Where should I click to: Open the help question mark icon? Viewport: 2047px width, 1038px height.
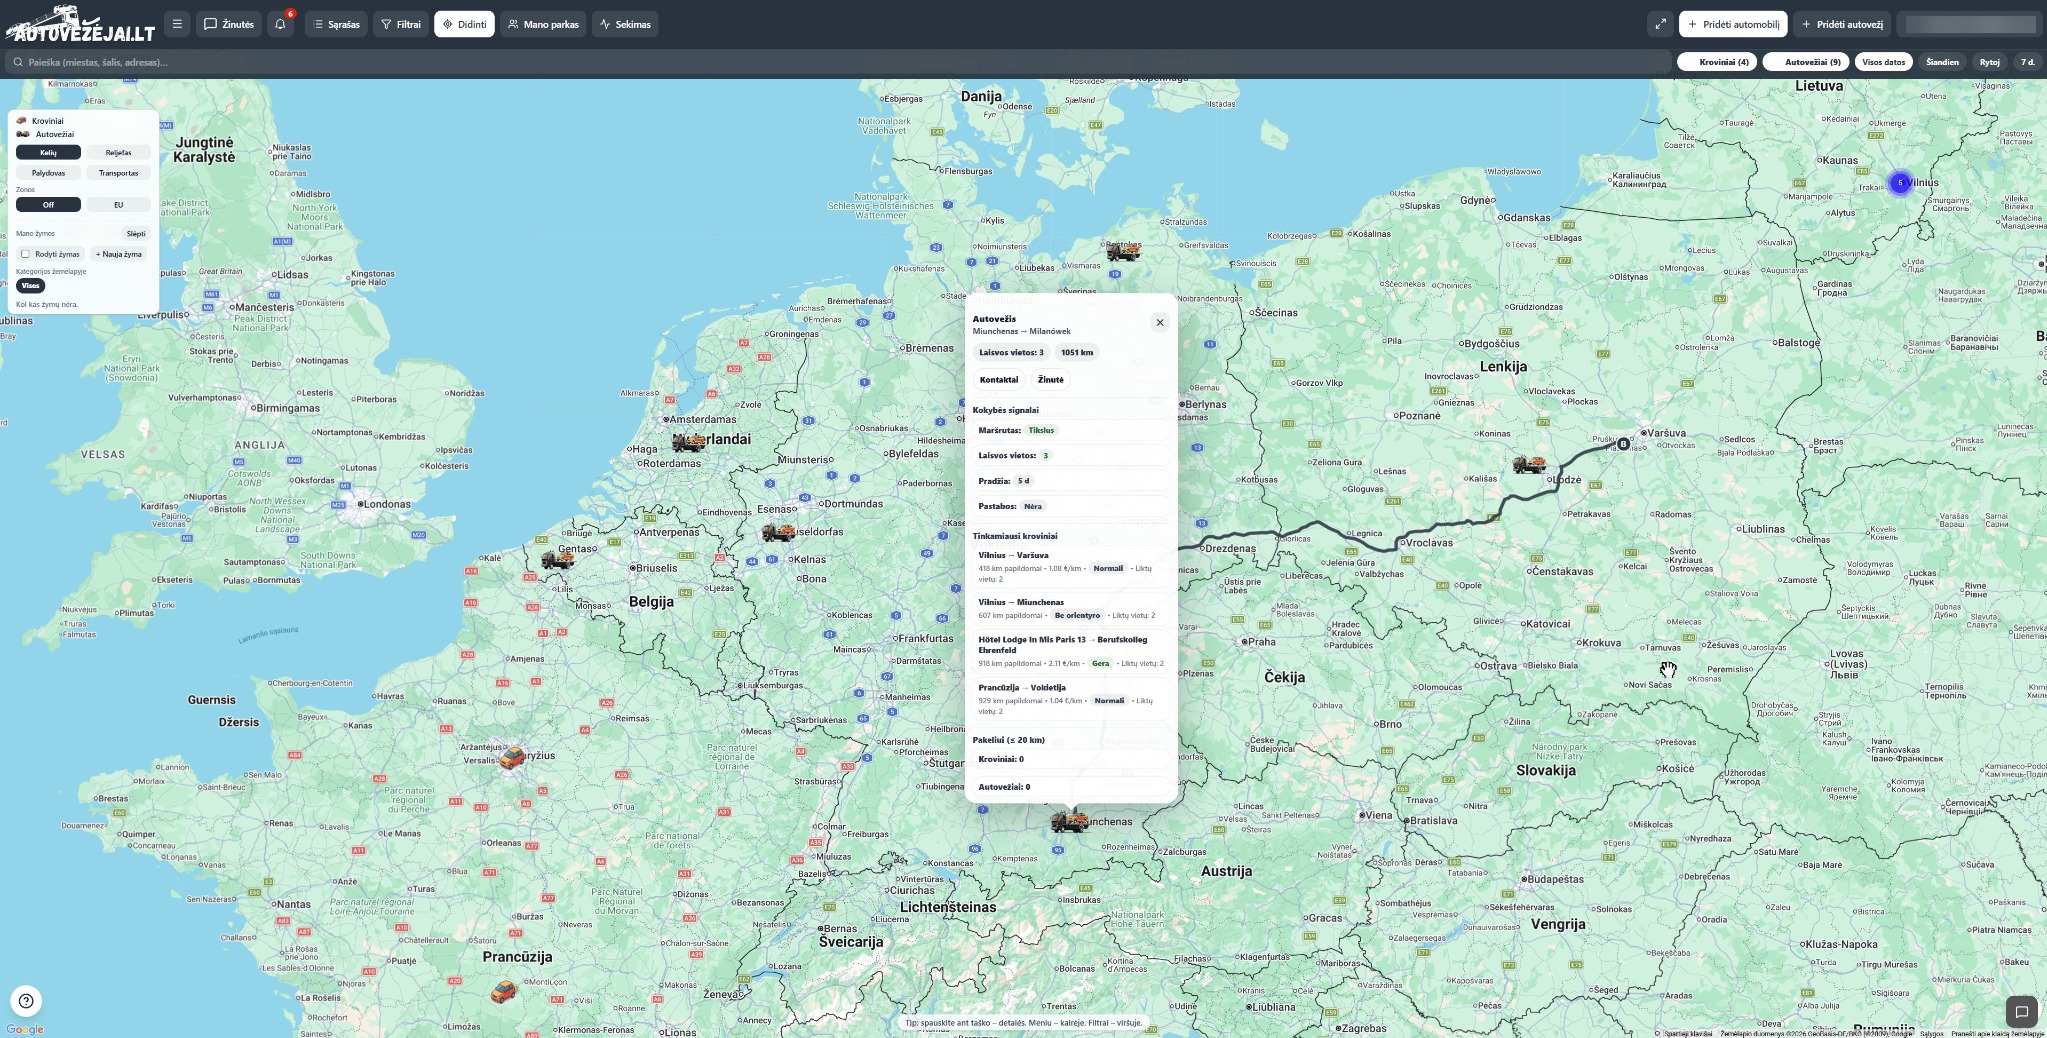point(26,1001)
